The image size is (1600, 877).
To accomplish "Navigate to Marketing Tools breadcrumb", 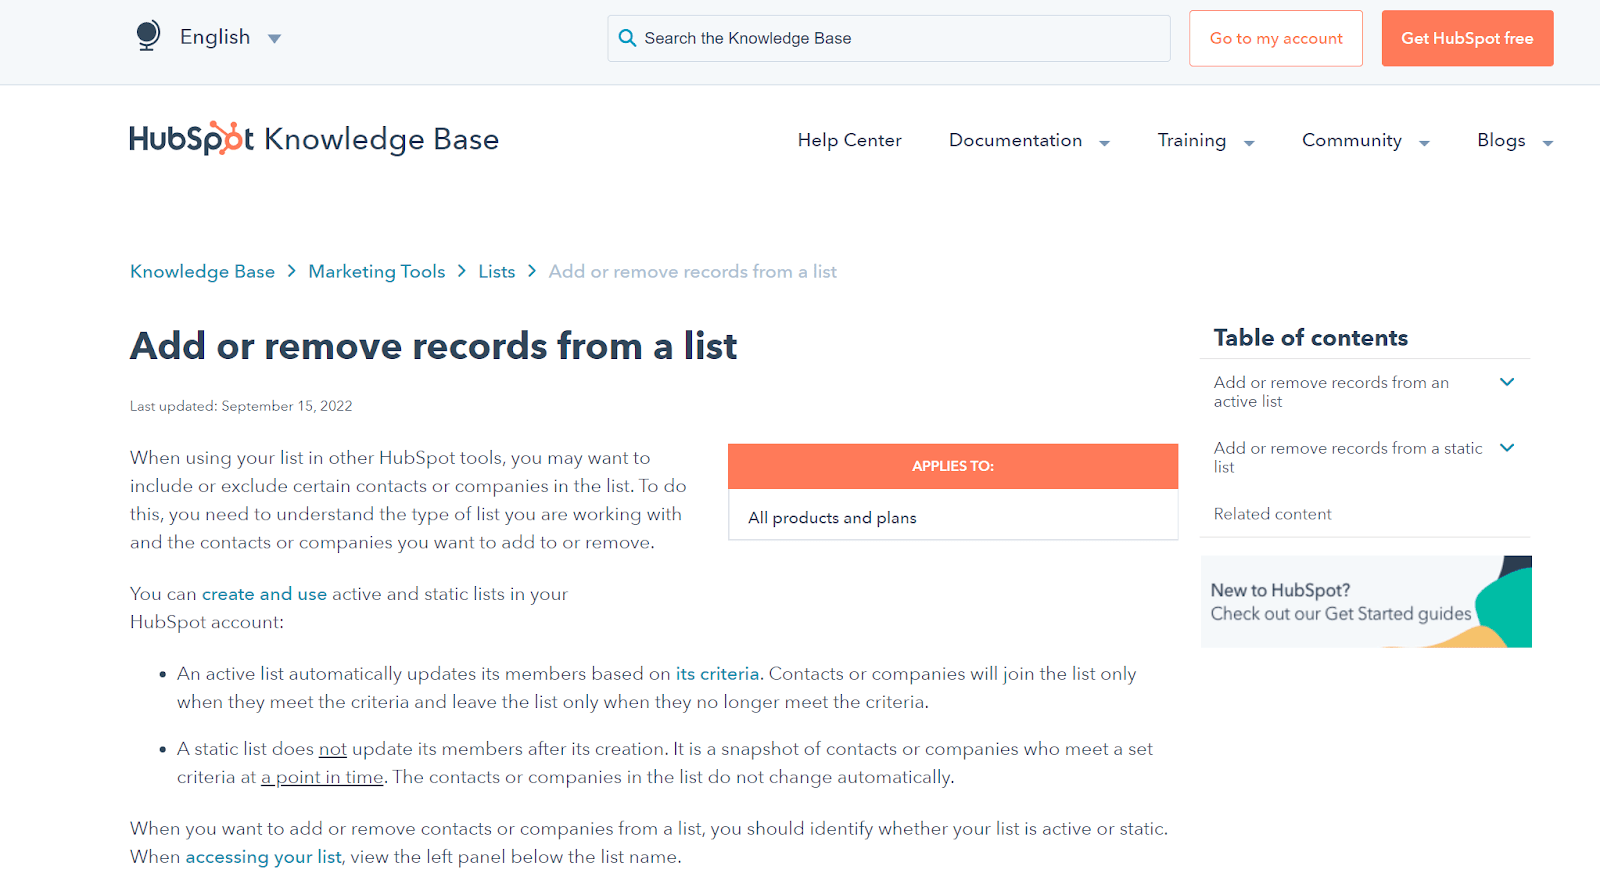I will point(376,272).
